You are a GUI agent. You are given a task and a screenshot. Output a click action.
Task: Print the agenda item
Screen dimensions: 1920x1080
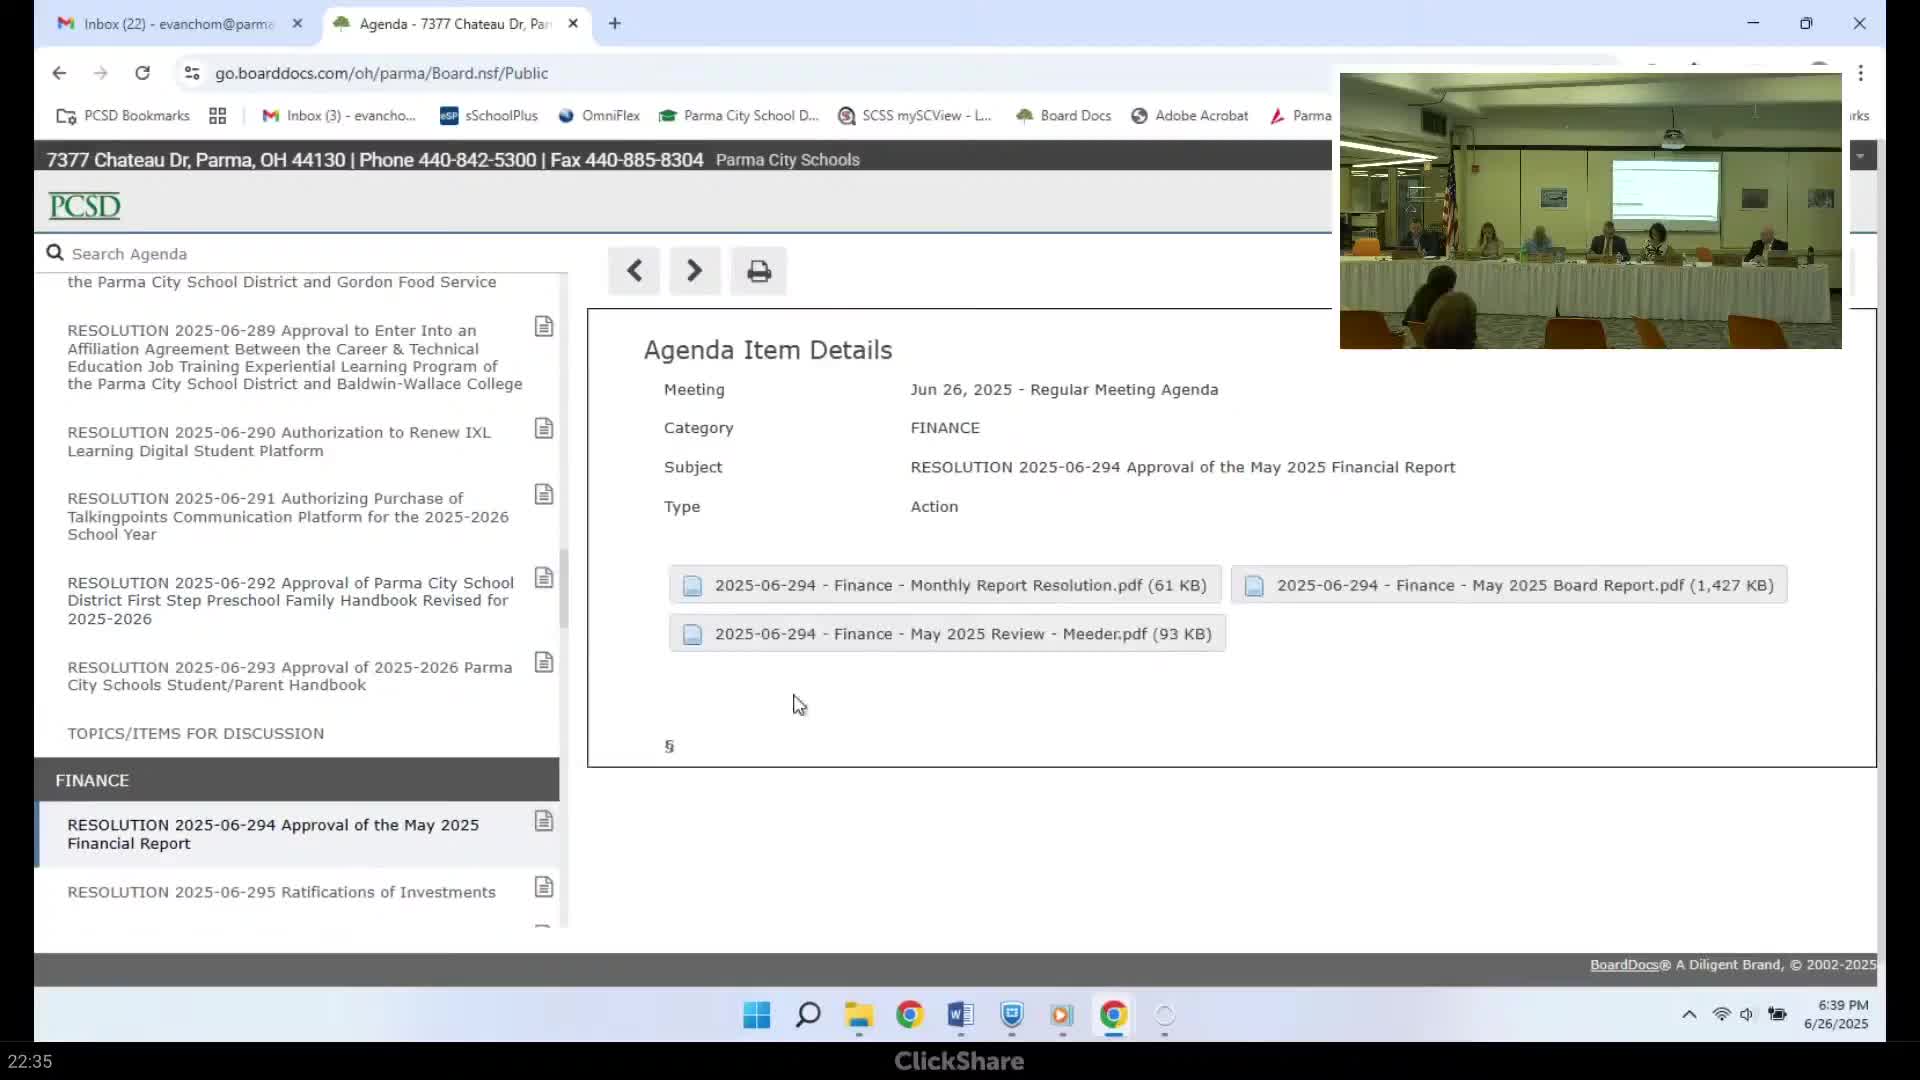pos(758,271)
